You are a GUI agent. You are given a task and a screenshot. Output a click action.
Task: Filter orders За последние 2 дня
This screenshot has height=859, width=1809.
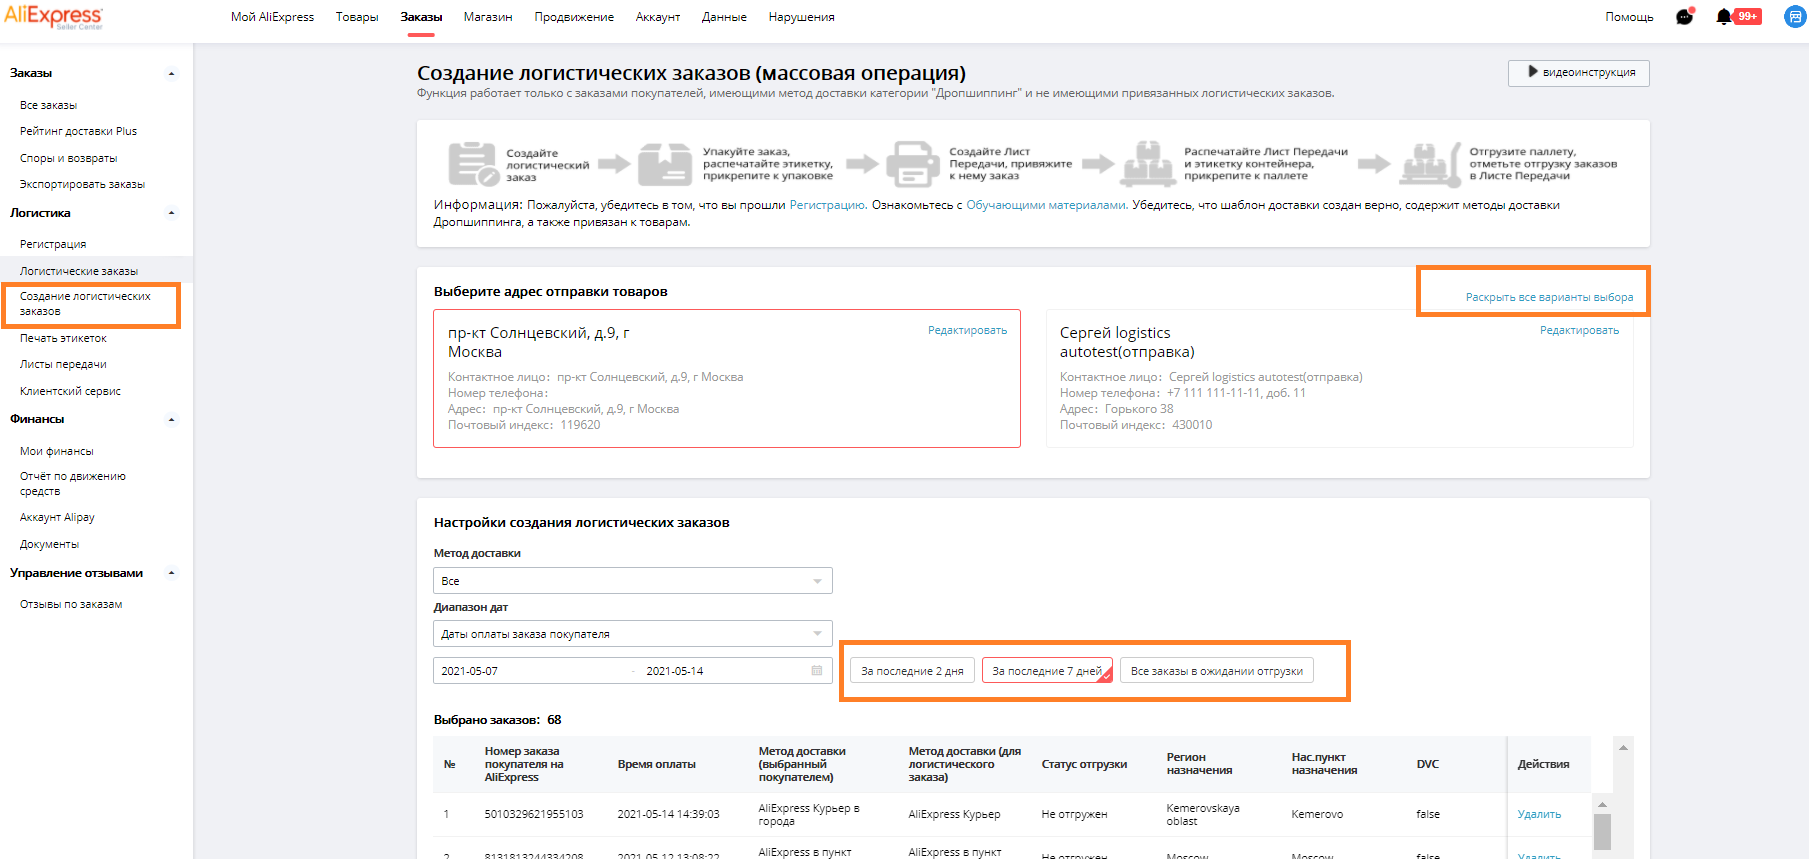click(912, 671)
